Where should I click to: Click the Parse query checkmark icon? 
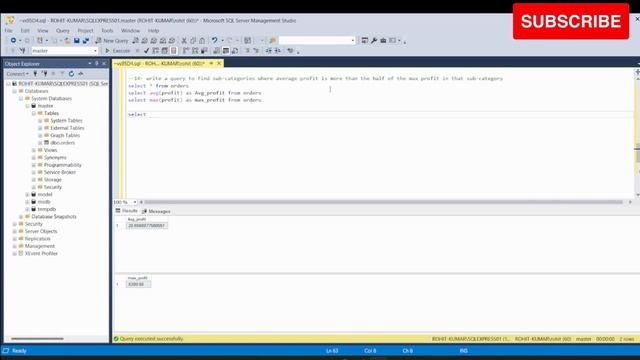pyautogui.click(x=146, y=51)
